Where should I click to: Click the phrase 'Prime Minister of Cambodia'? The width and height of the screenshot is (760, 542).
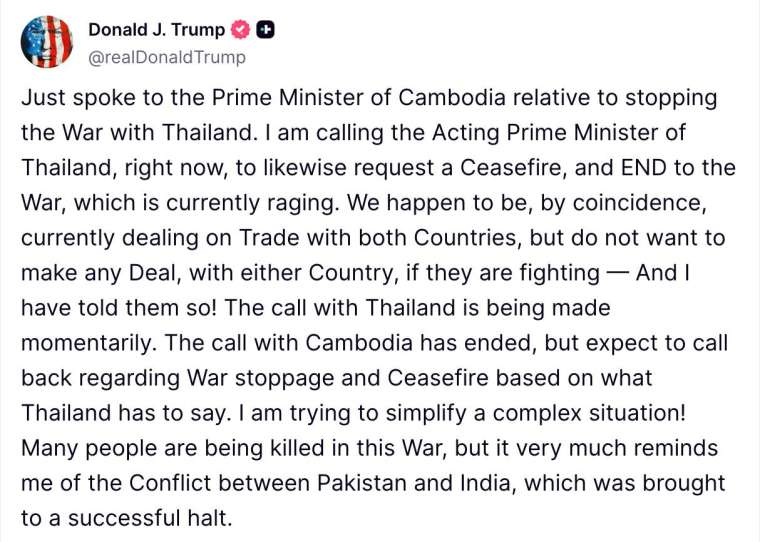359,97
